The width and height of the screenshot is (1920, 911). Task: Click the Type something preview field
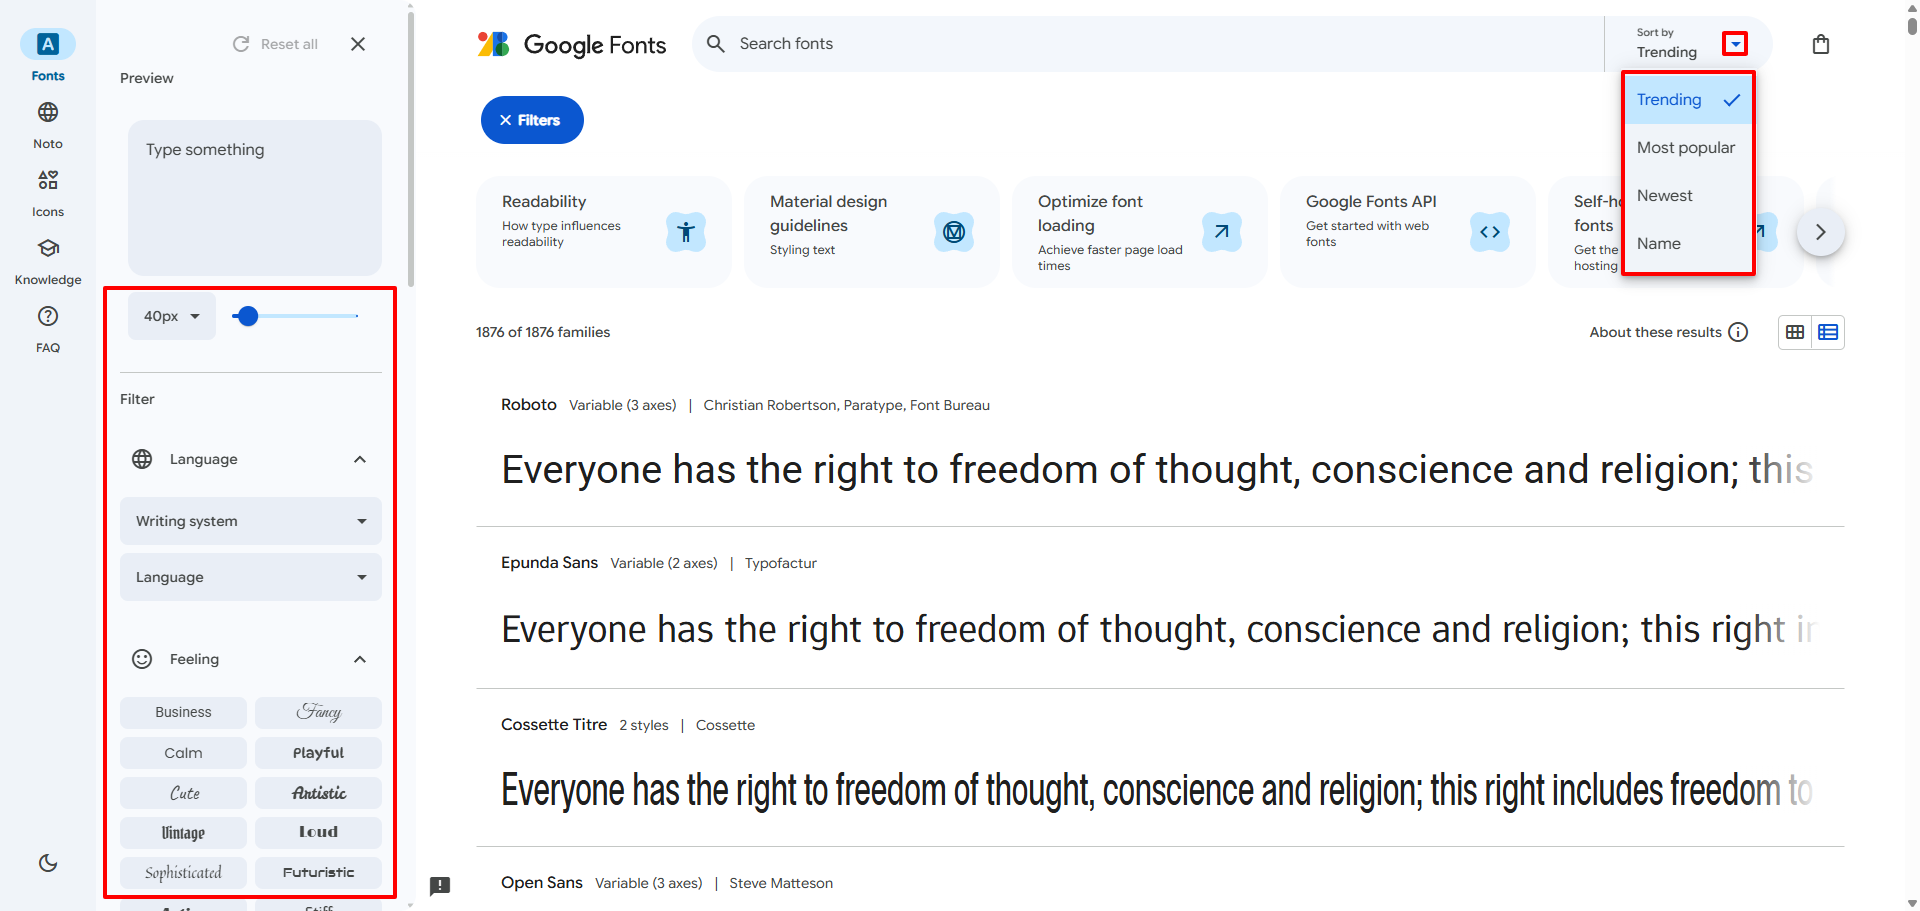pyautogui.click(x=254, y=197)
